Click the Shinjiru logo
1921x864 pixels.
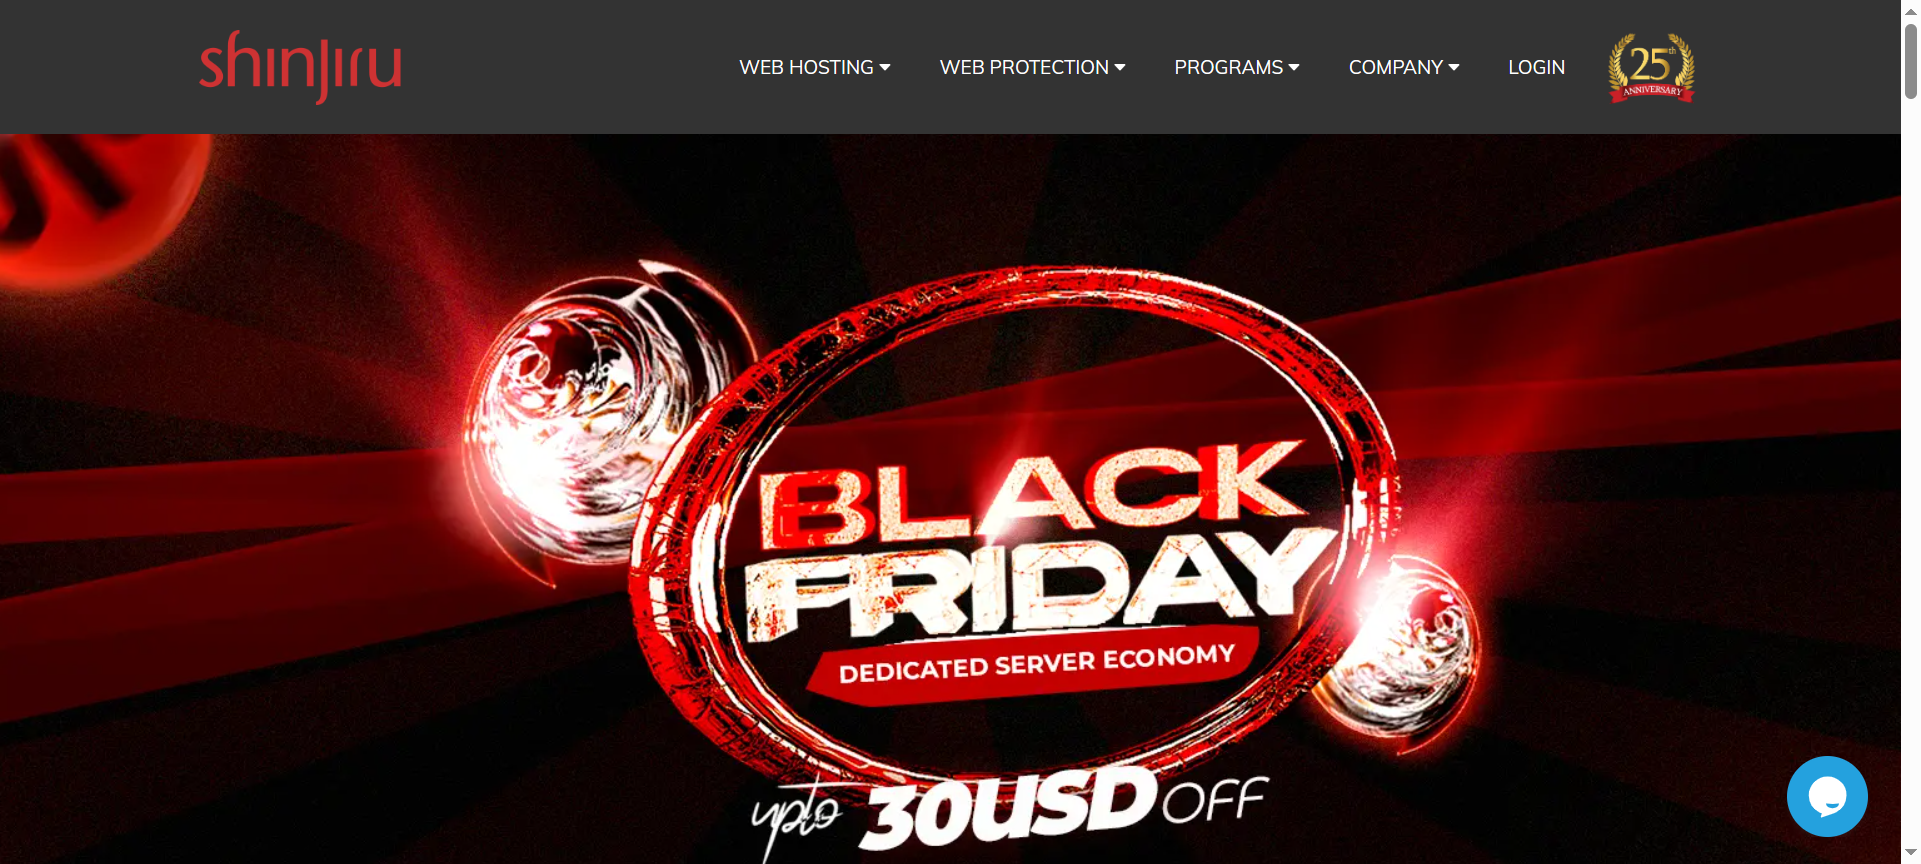pyautogui.click(x=301, y=66)
